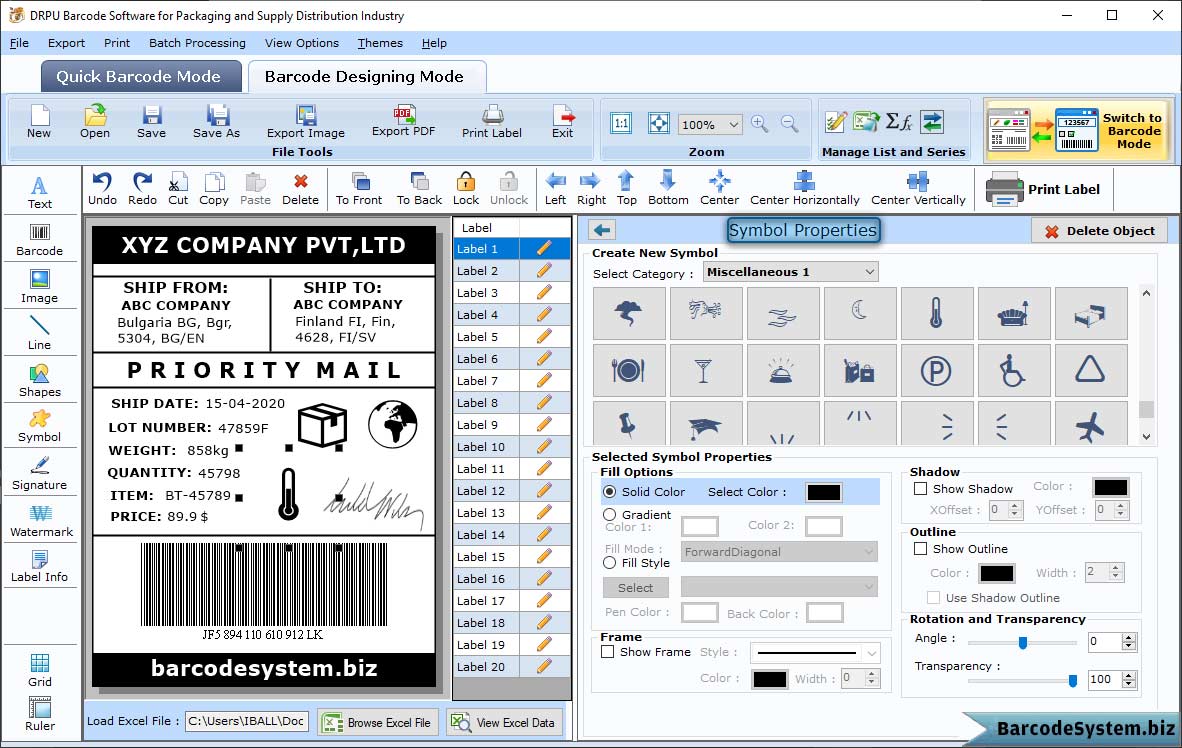Tick the Use Shadow Outline checkbox
Image resolution: width=1182 pixels, height=748 pixels.
coord(933,598)
